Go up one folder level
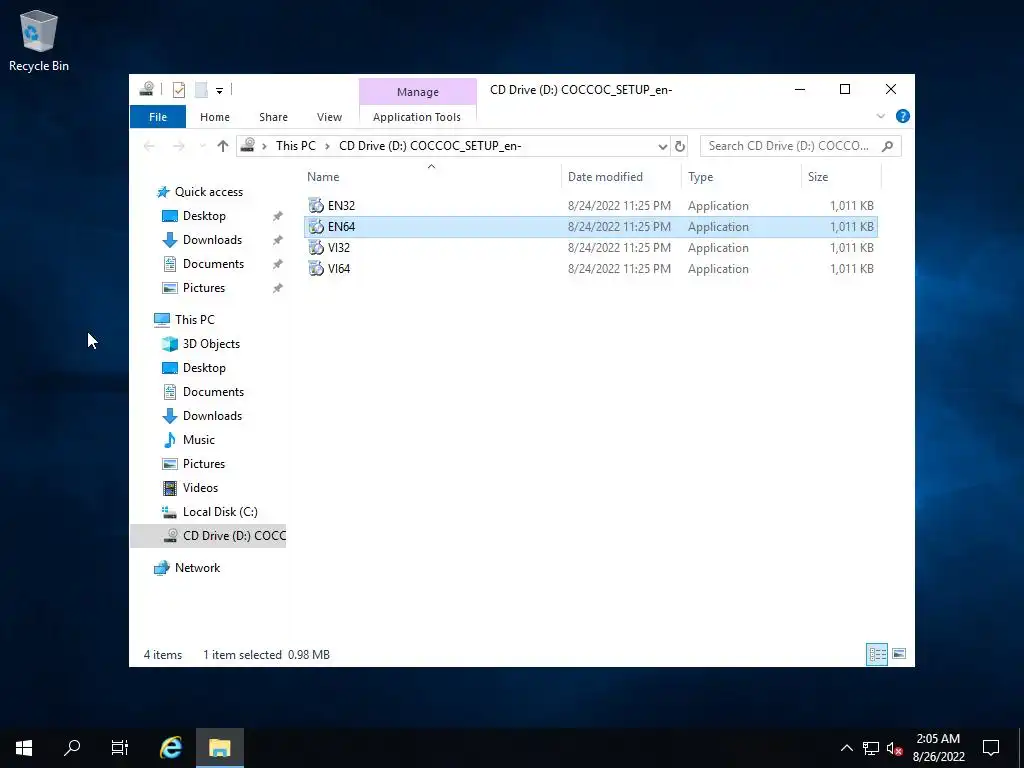Image resolution: width=1024 pixels, height=768 pixels. click(x=223, y=146)
